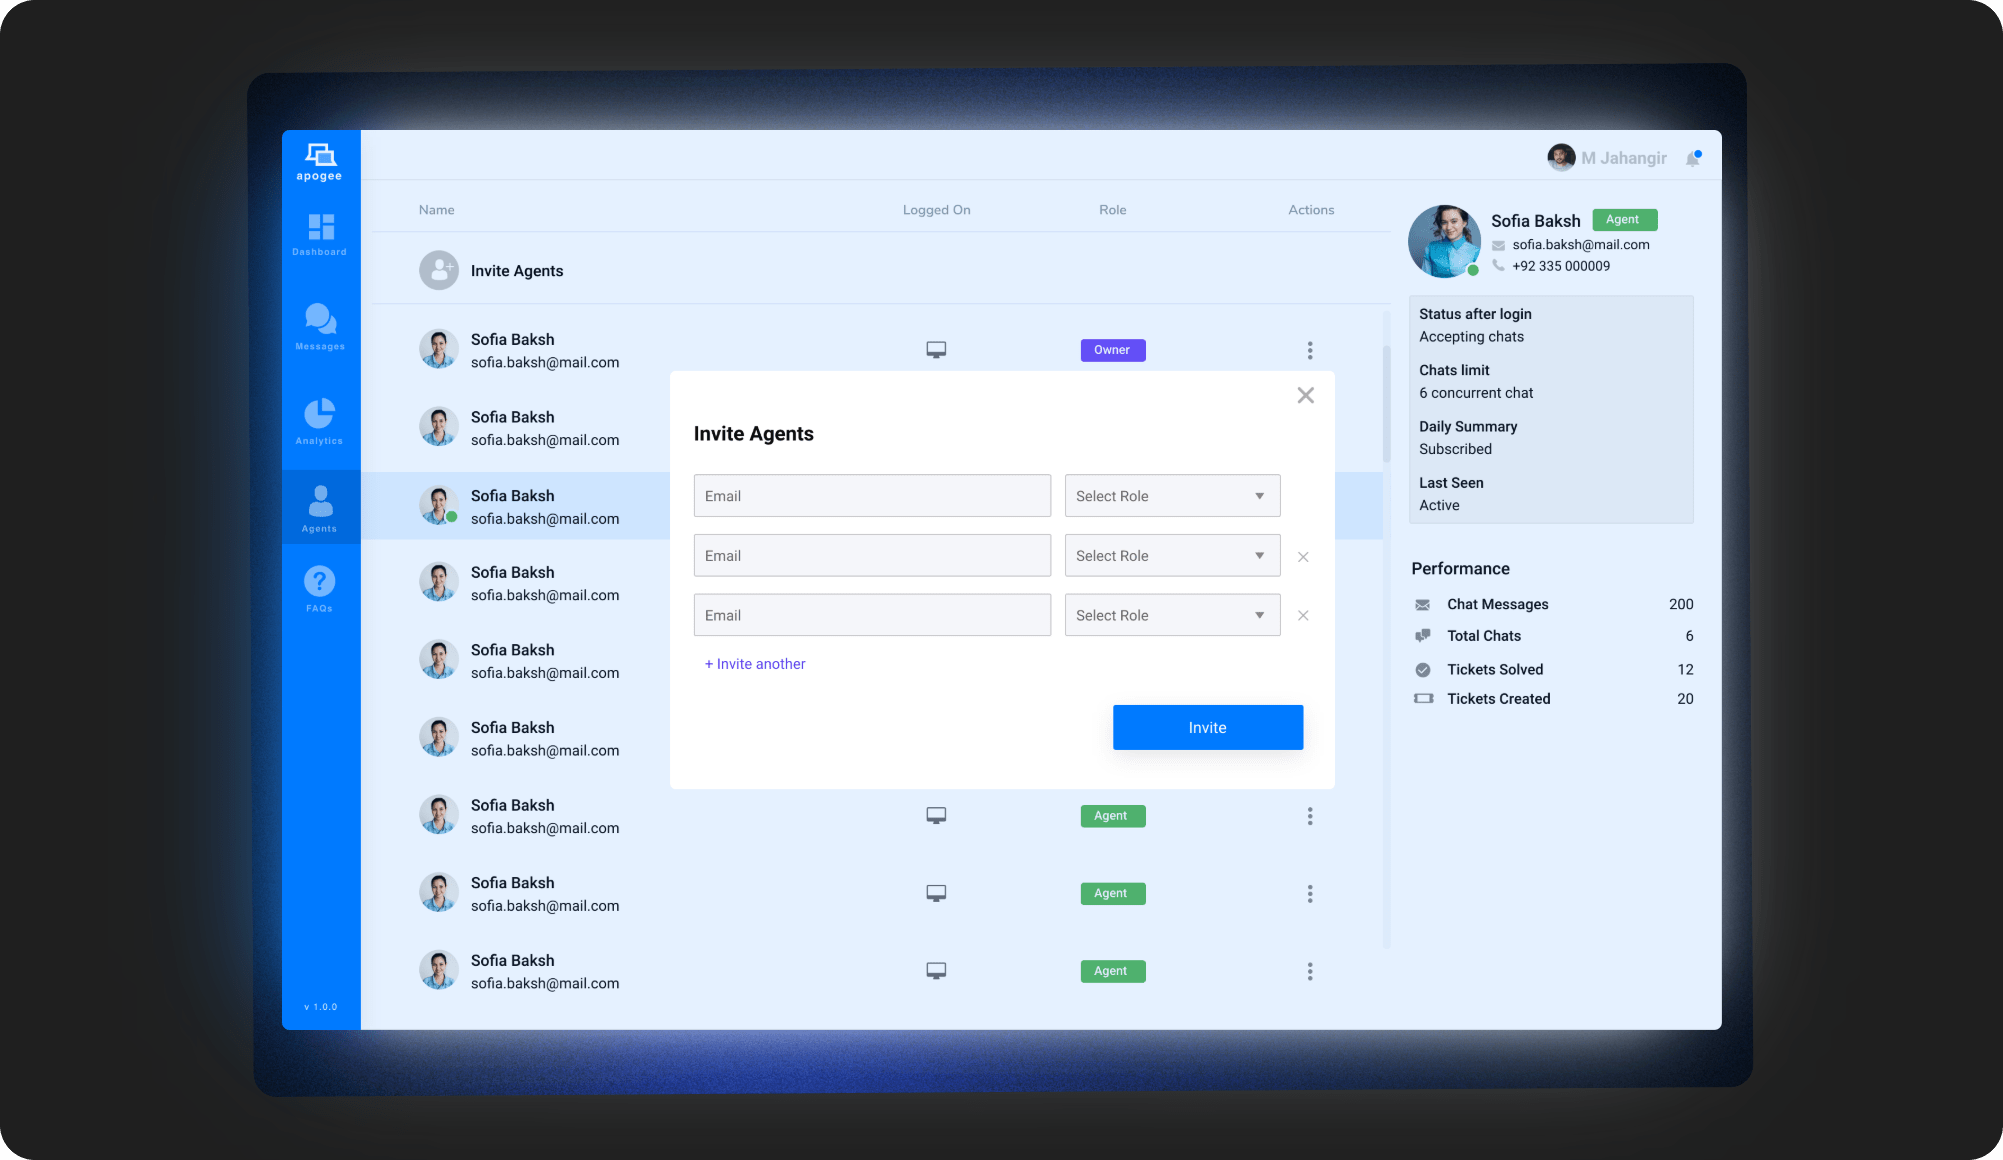Expand the first Select Role dropdown
2003x1160 pixels.
click(x=1172, y=496)
